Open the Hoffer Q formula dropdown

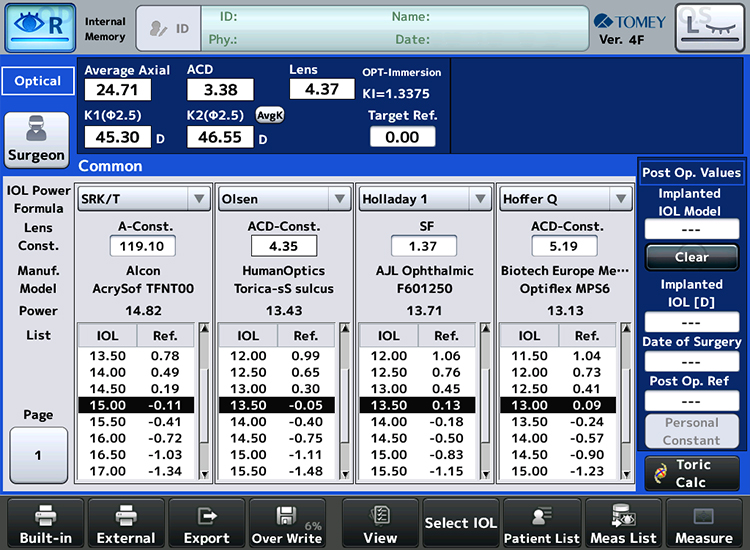click(565, 199)
